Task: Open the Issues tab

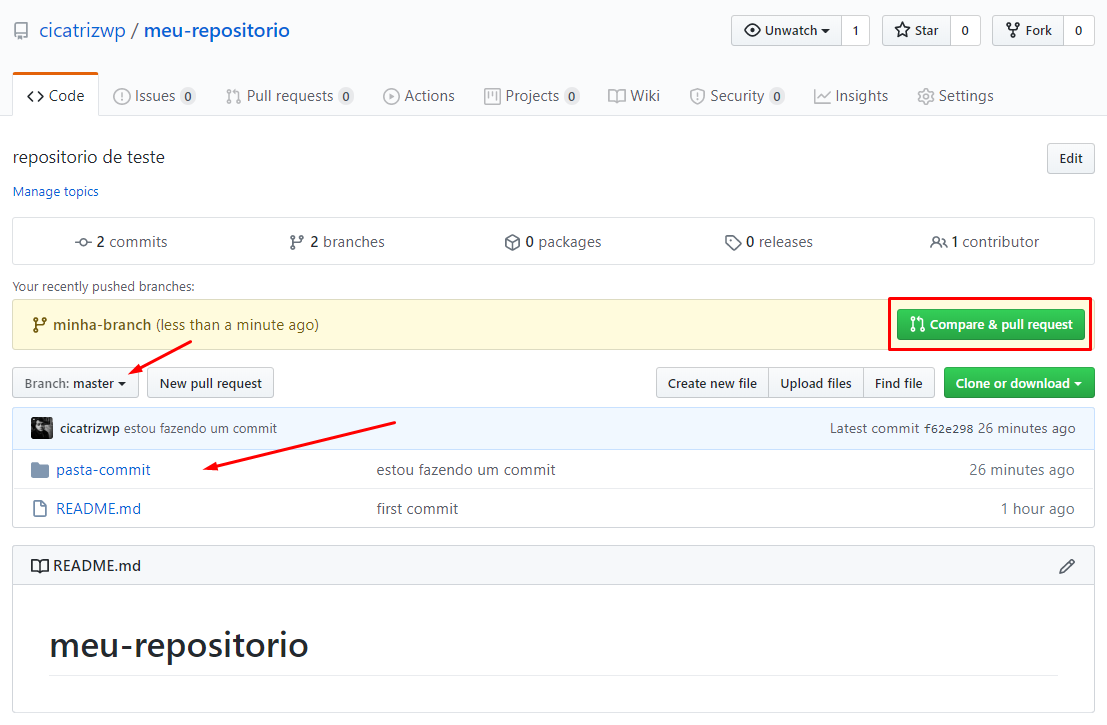Action: 154,96
